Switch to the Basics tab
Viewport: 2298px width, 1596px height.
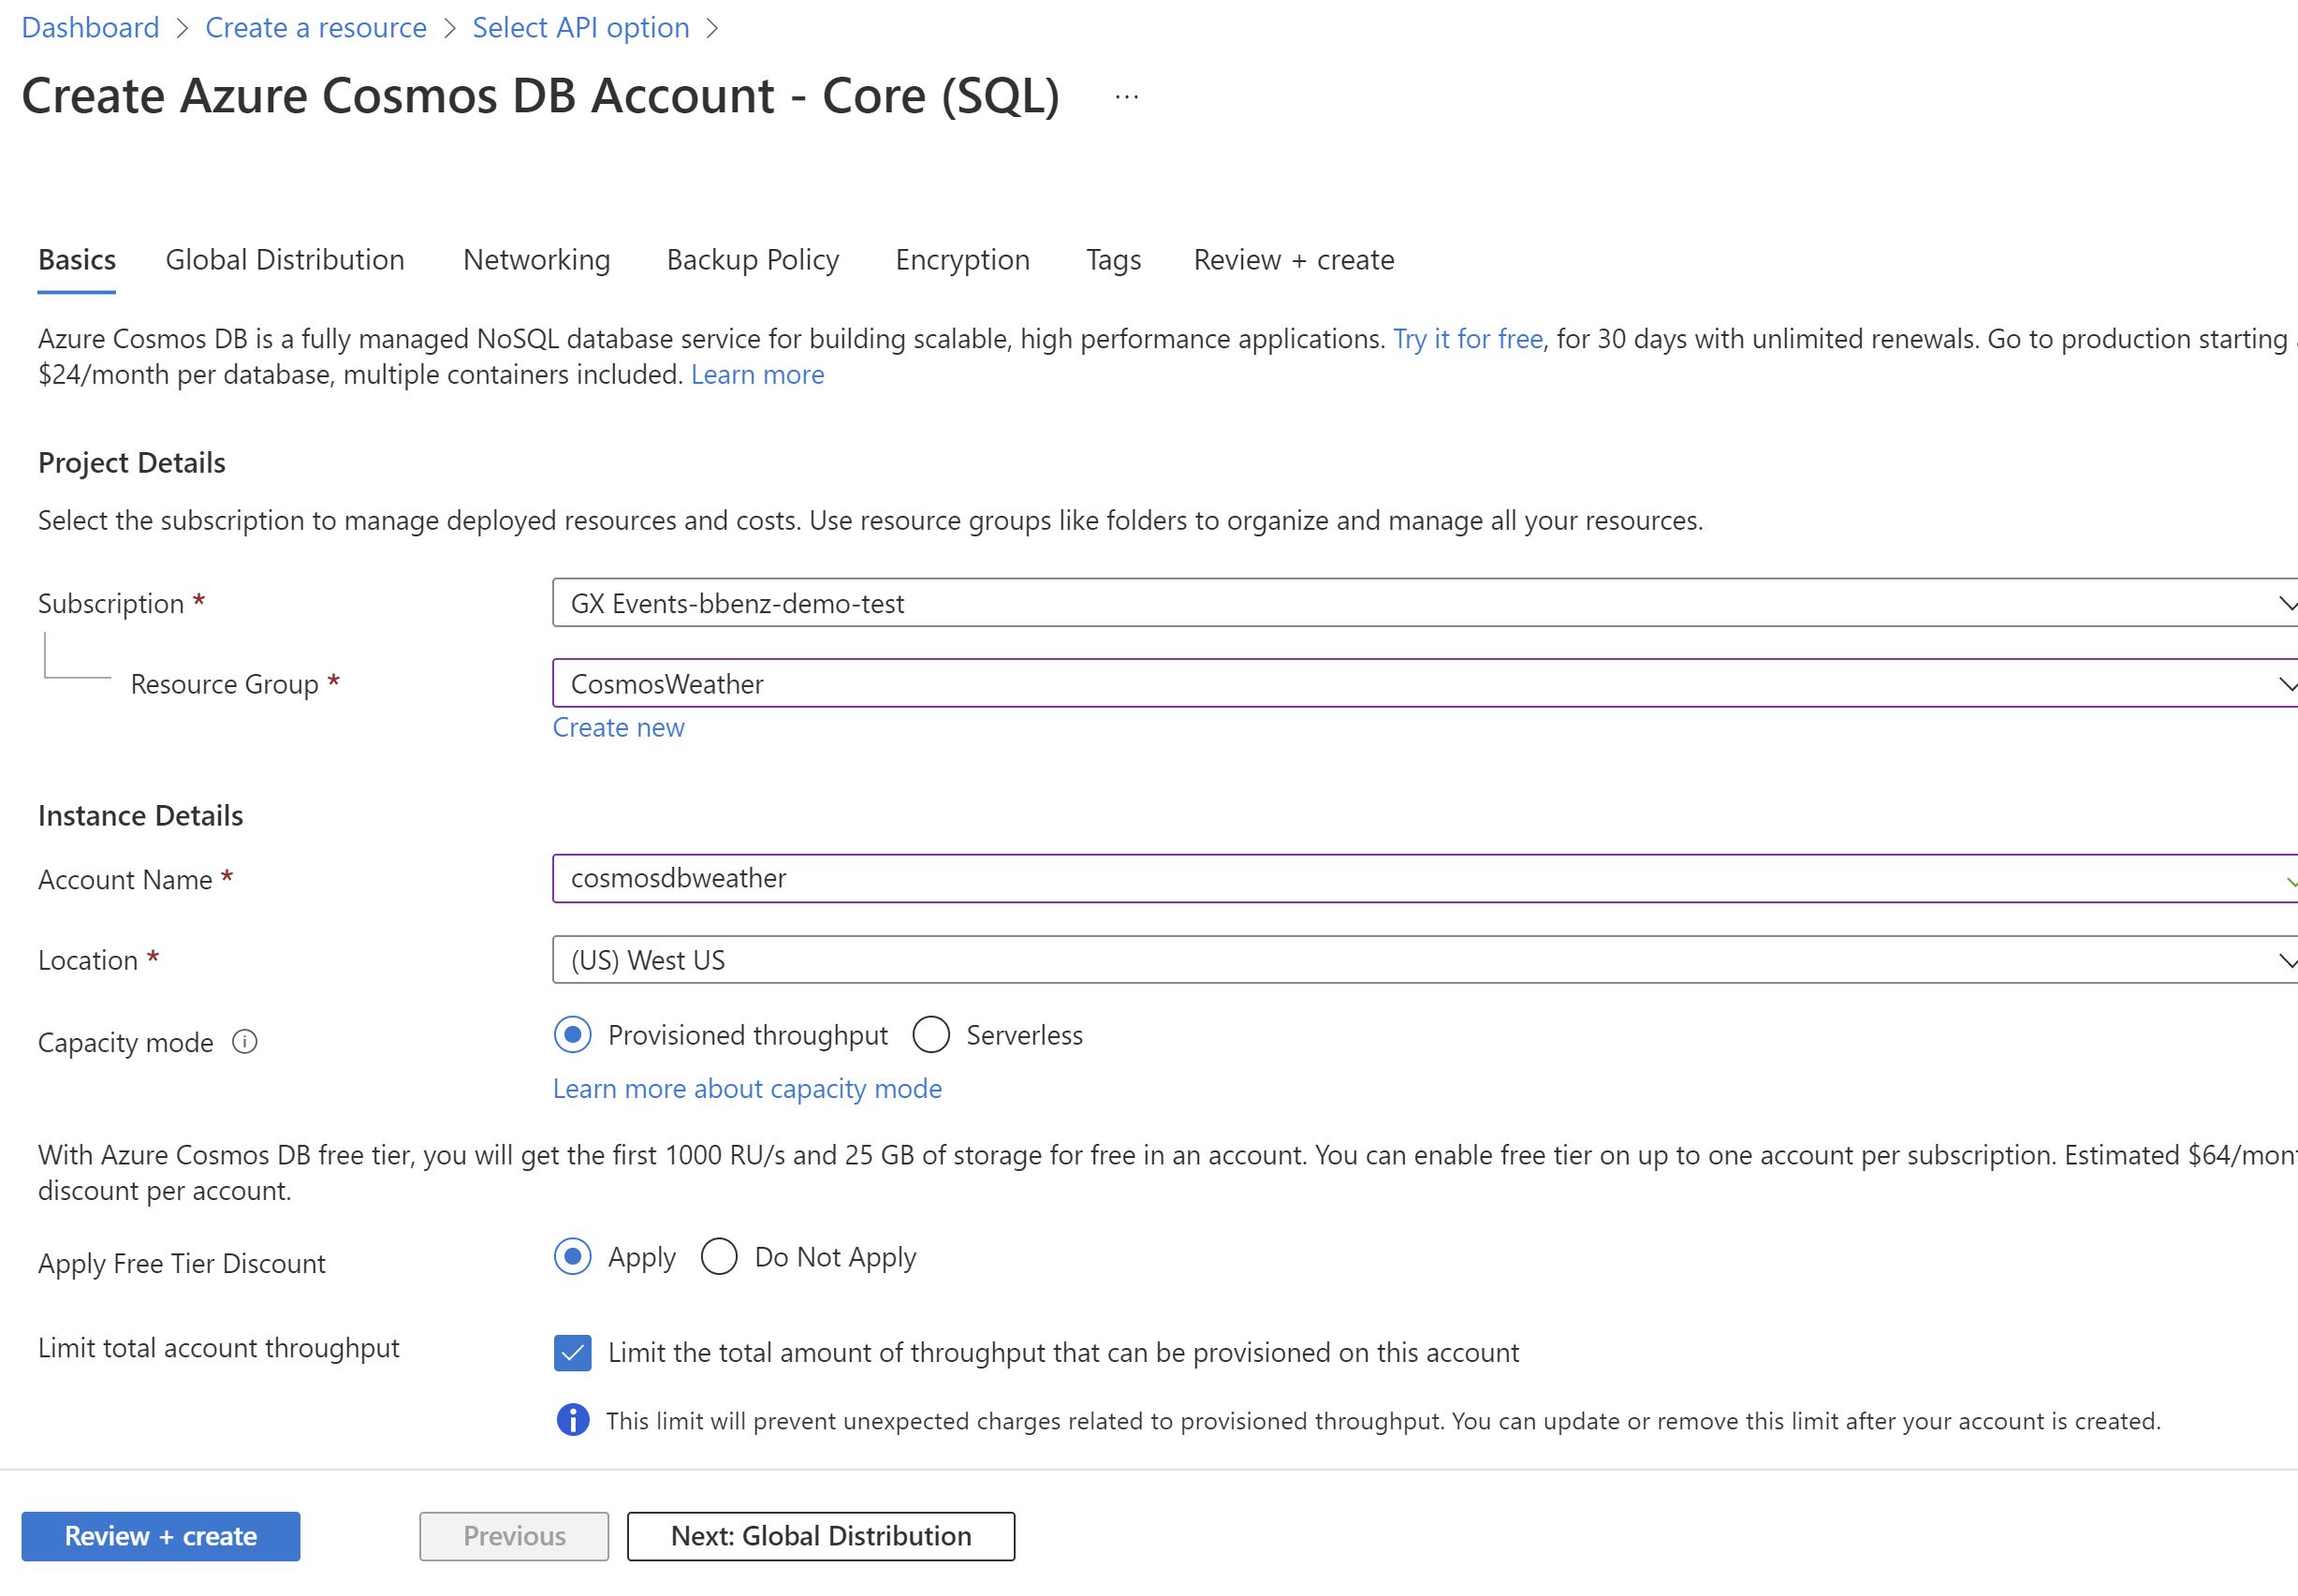point(77,260)
